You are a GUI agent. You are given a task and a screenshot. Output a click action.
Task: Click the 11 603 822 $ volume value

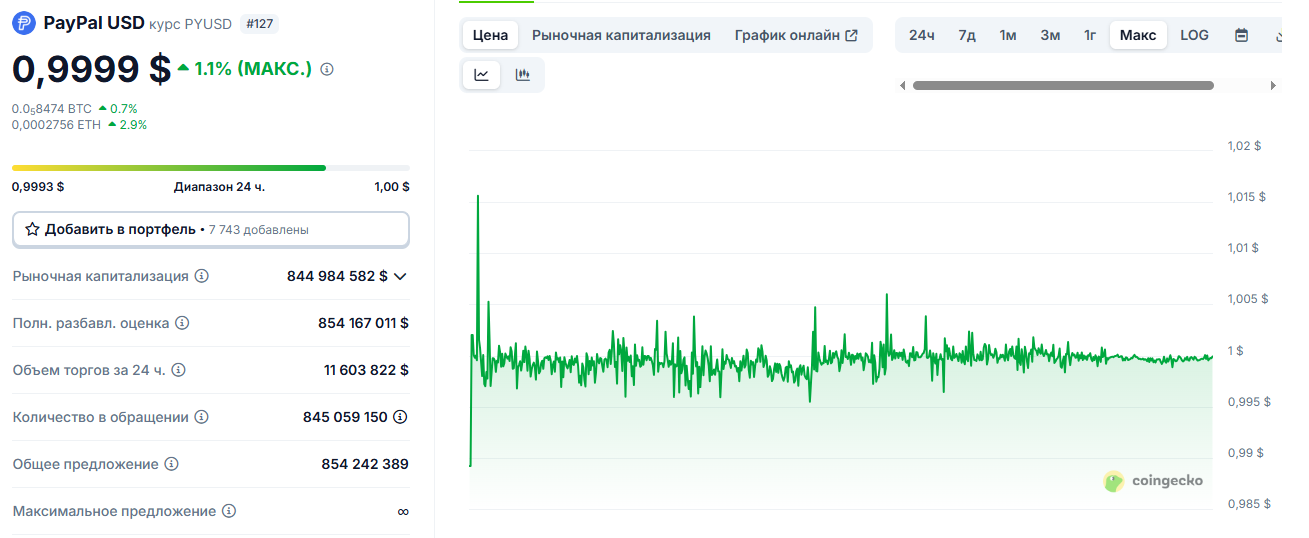tap(366, 370)
